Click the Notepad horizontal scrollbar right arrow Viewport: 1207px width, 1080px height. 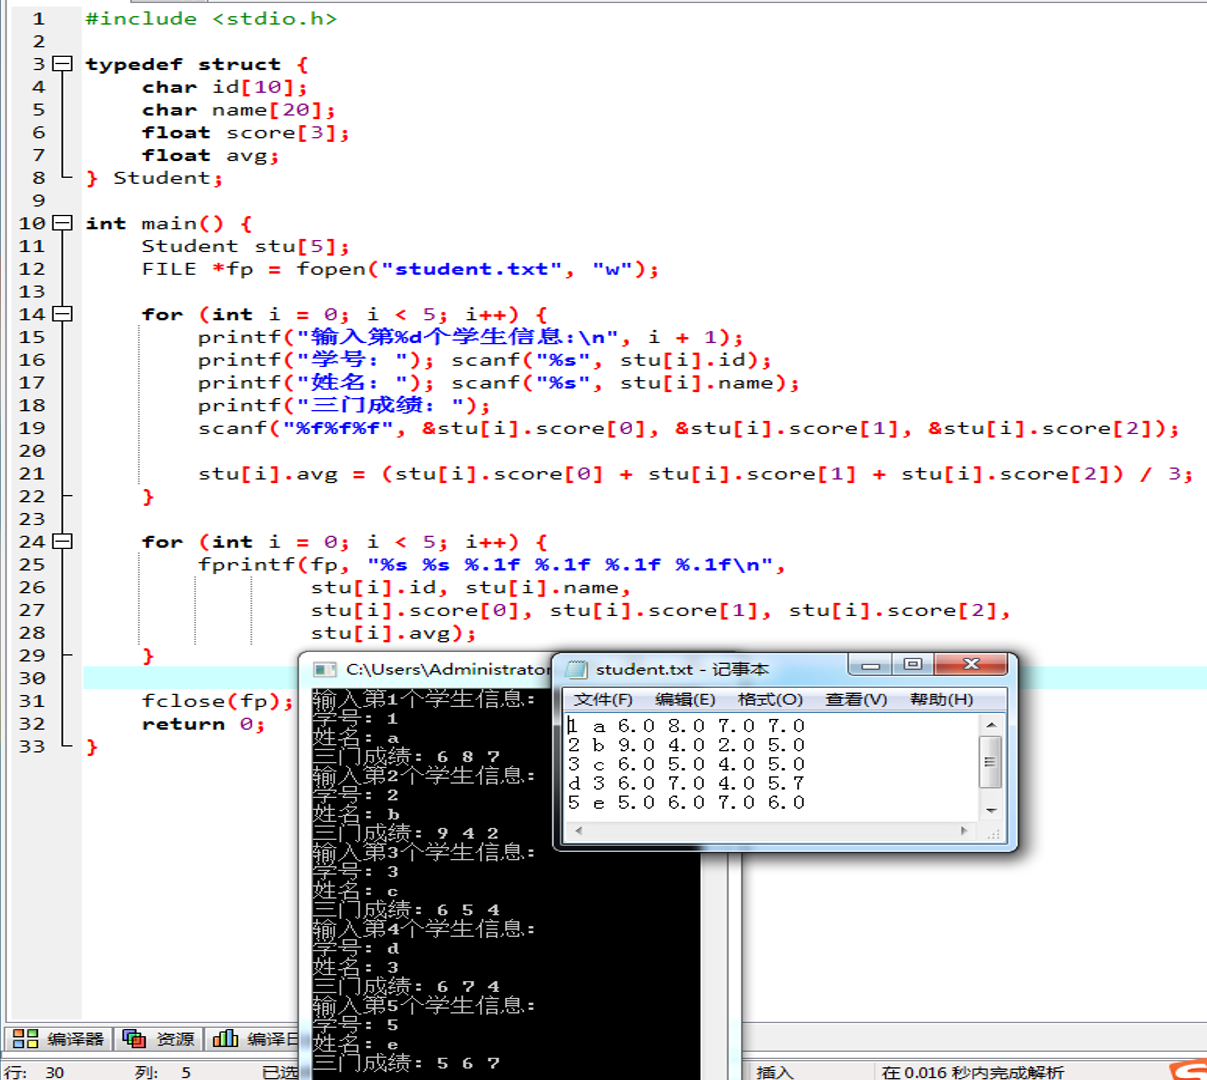tap(964, 831)
